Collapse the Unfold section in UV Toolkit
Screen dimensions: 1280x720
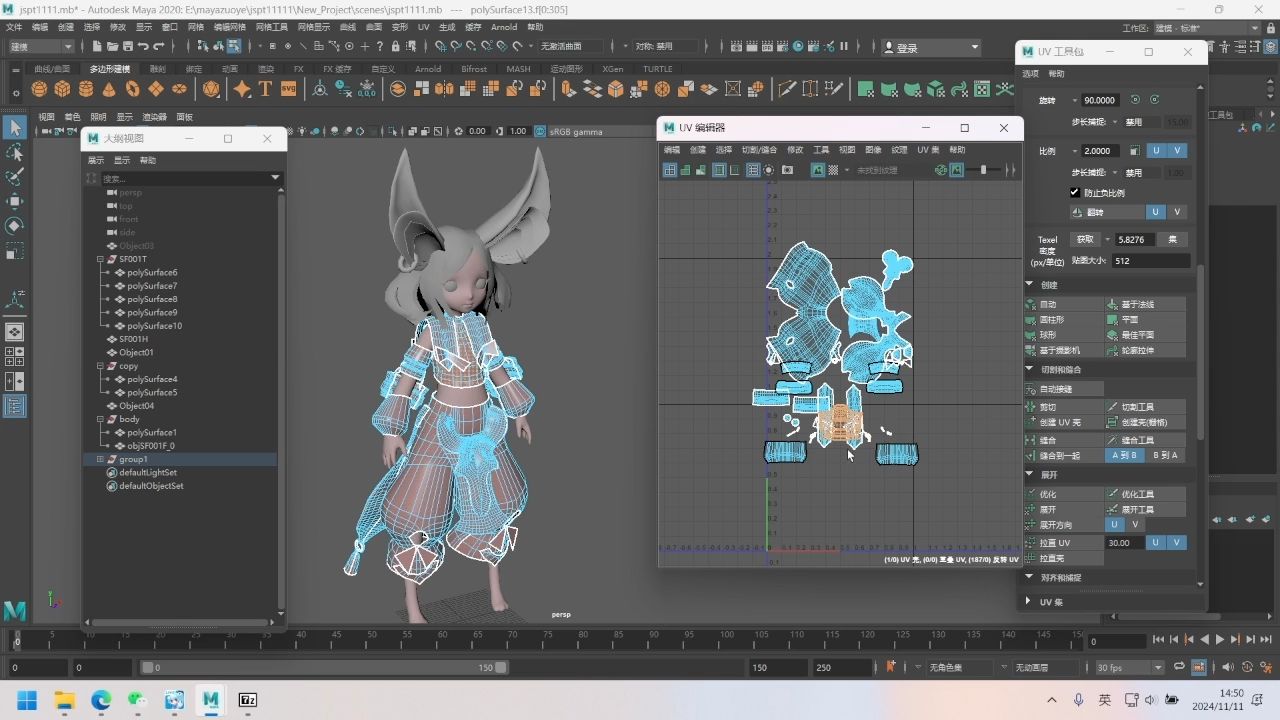pos(1029,474)
